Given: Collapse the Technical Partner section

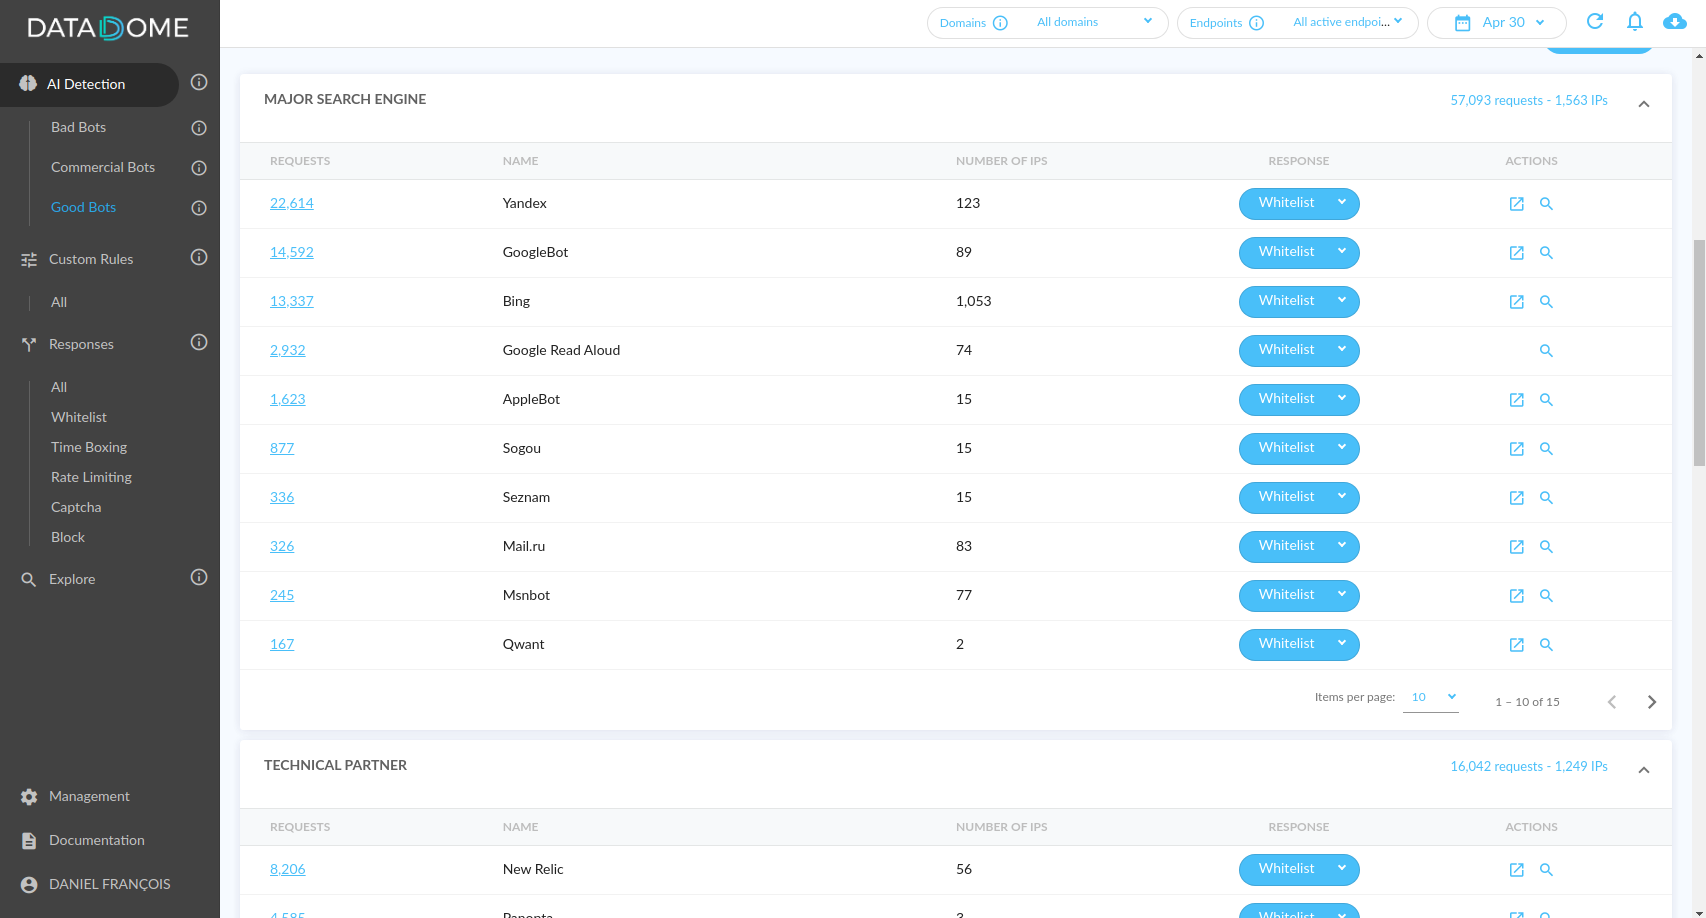Looking at the screenshot, I should [x=1644, y=770].
